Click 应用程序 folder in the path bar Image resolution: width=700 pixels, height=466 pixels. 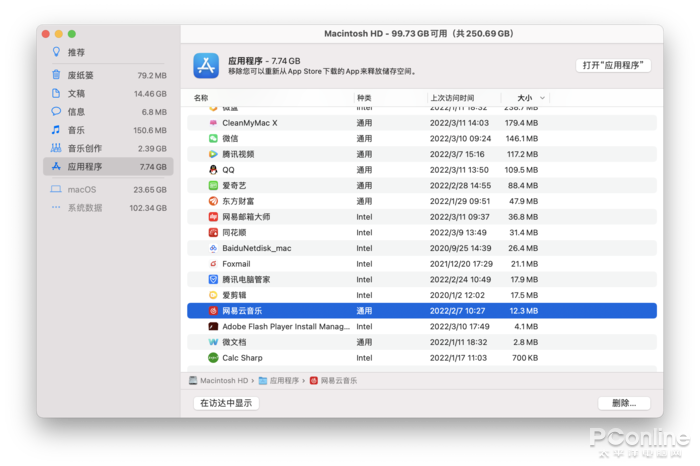[x=279, y=380]
